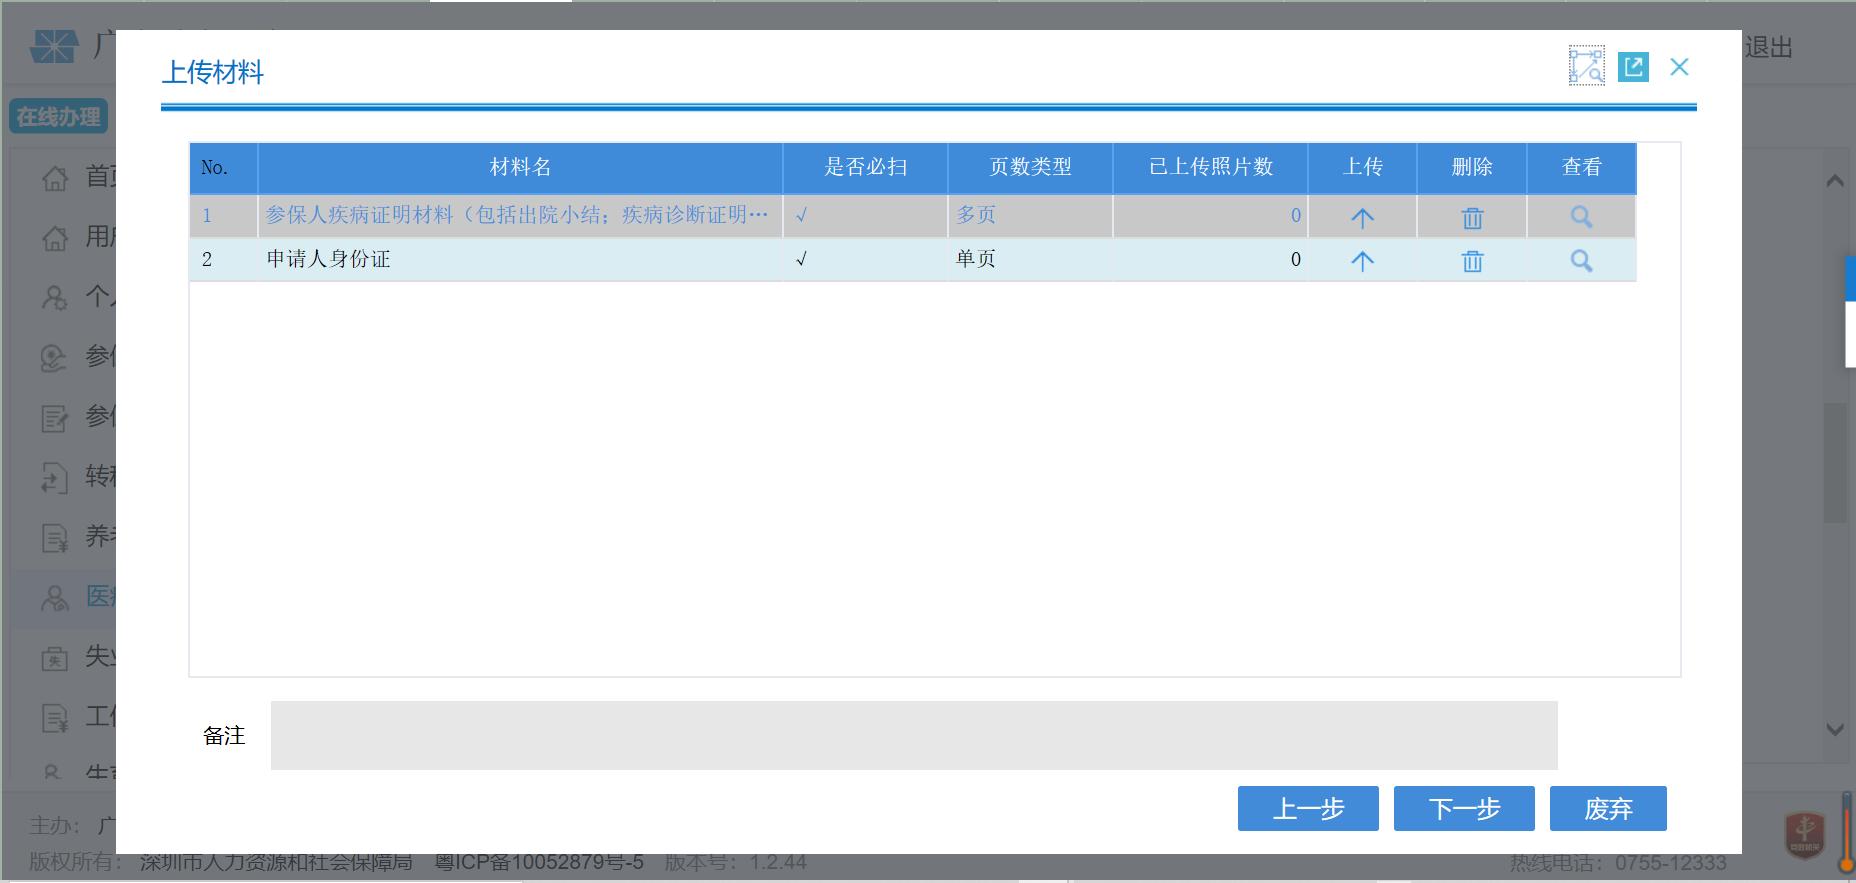Go back with 上一步 button
Image resolution: width=1856 pixels, height=883 pixels.
1308,808
